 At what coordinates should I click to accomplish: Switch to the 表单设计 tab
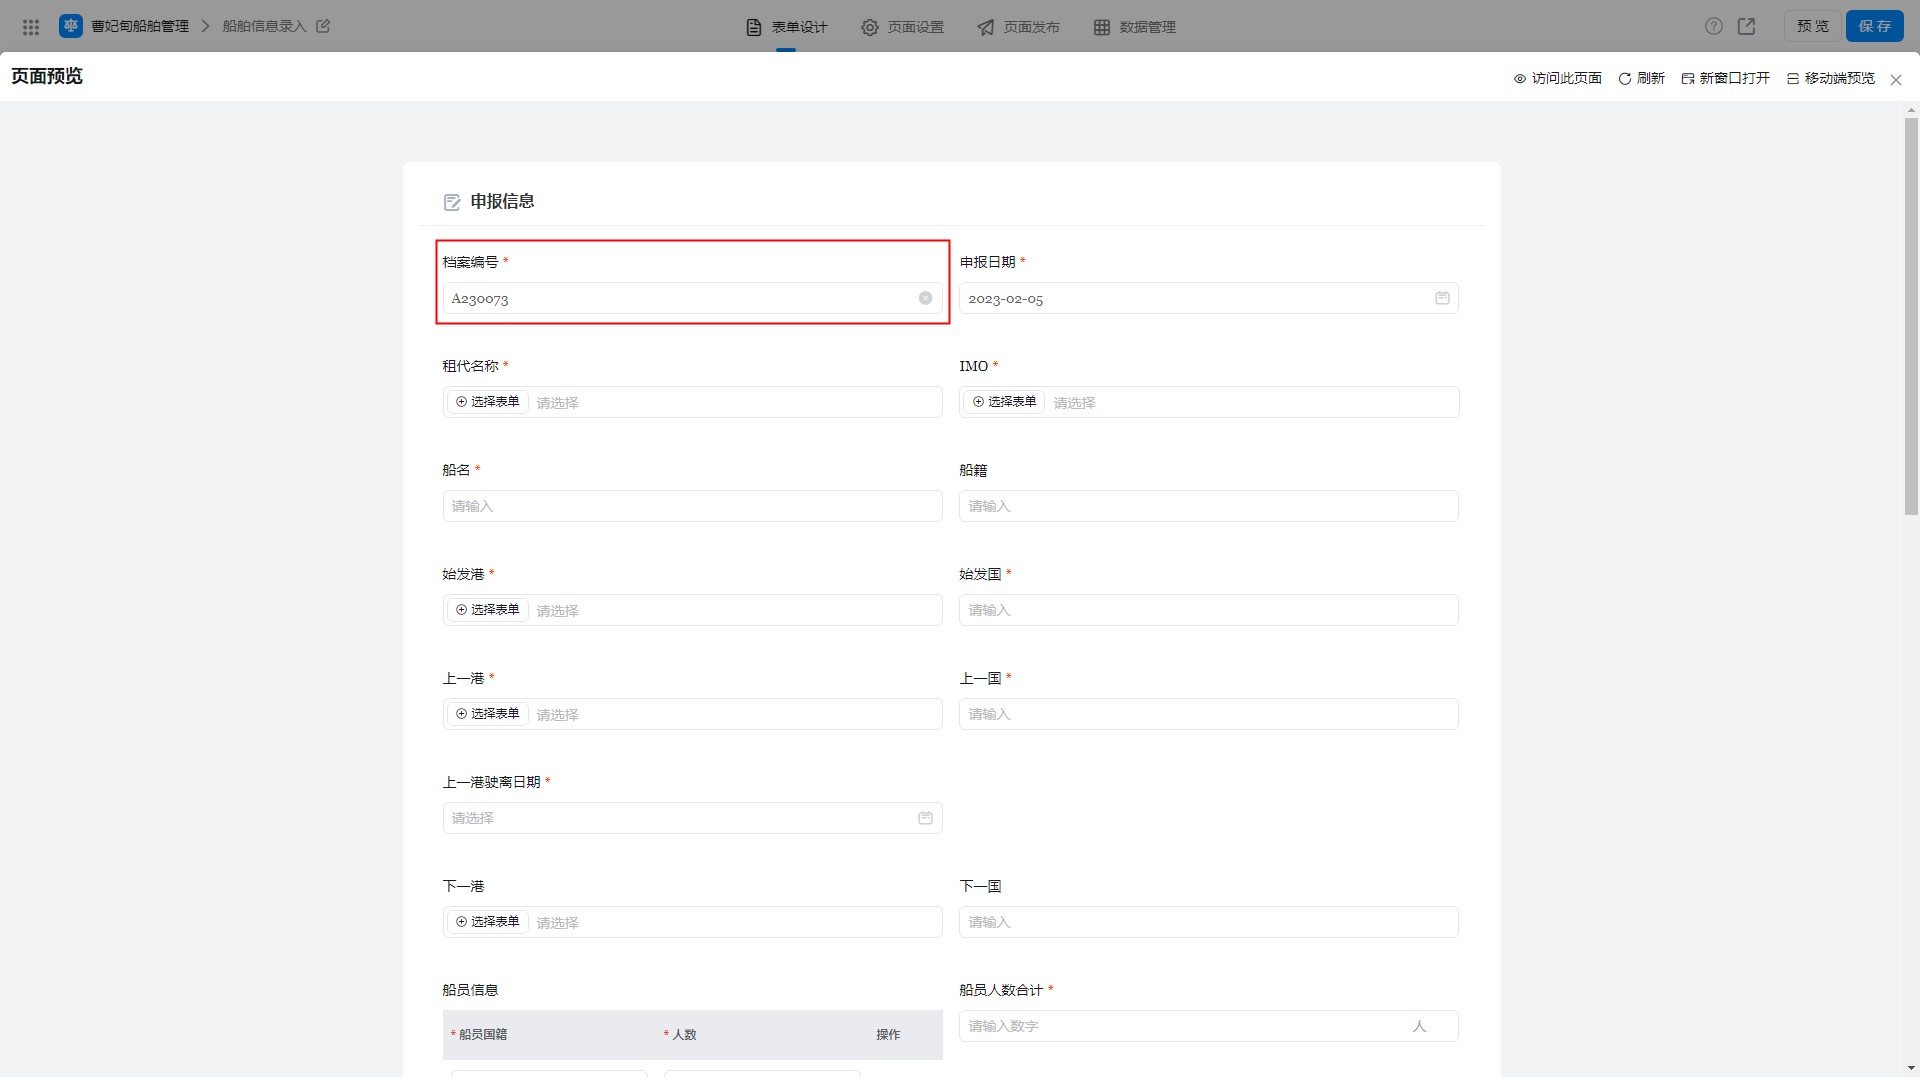[787, 27]
